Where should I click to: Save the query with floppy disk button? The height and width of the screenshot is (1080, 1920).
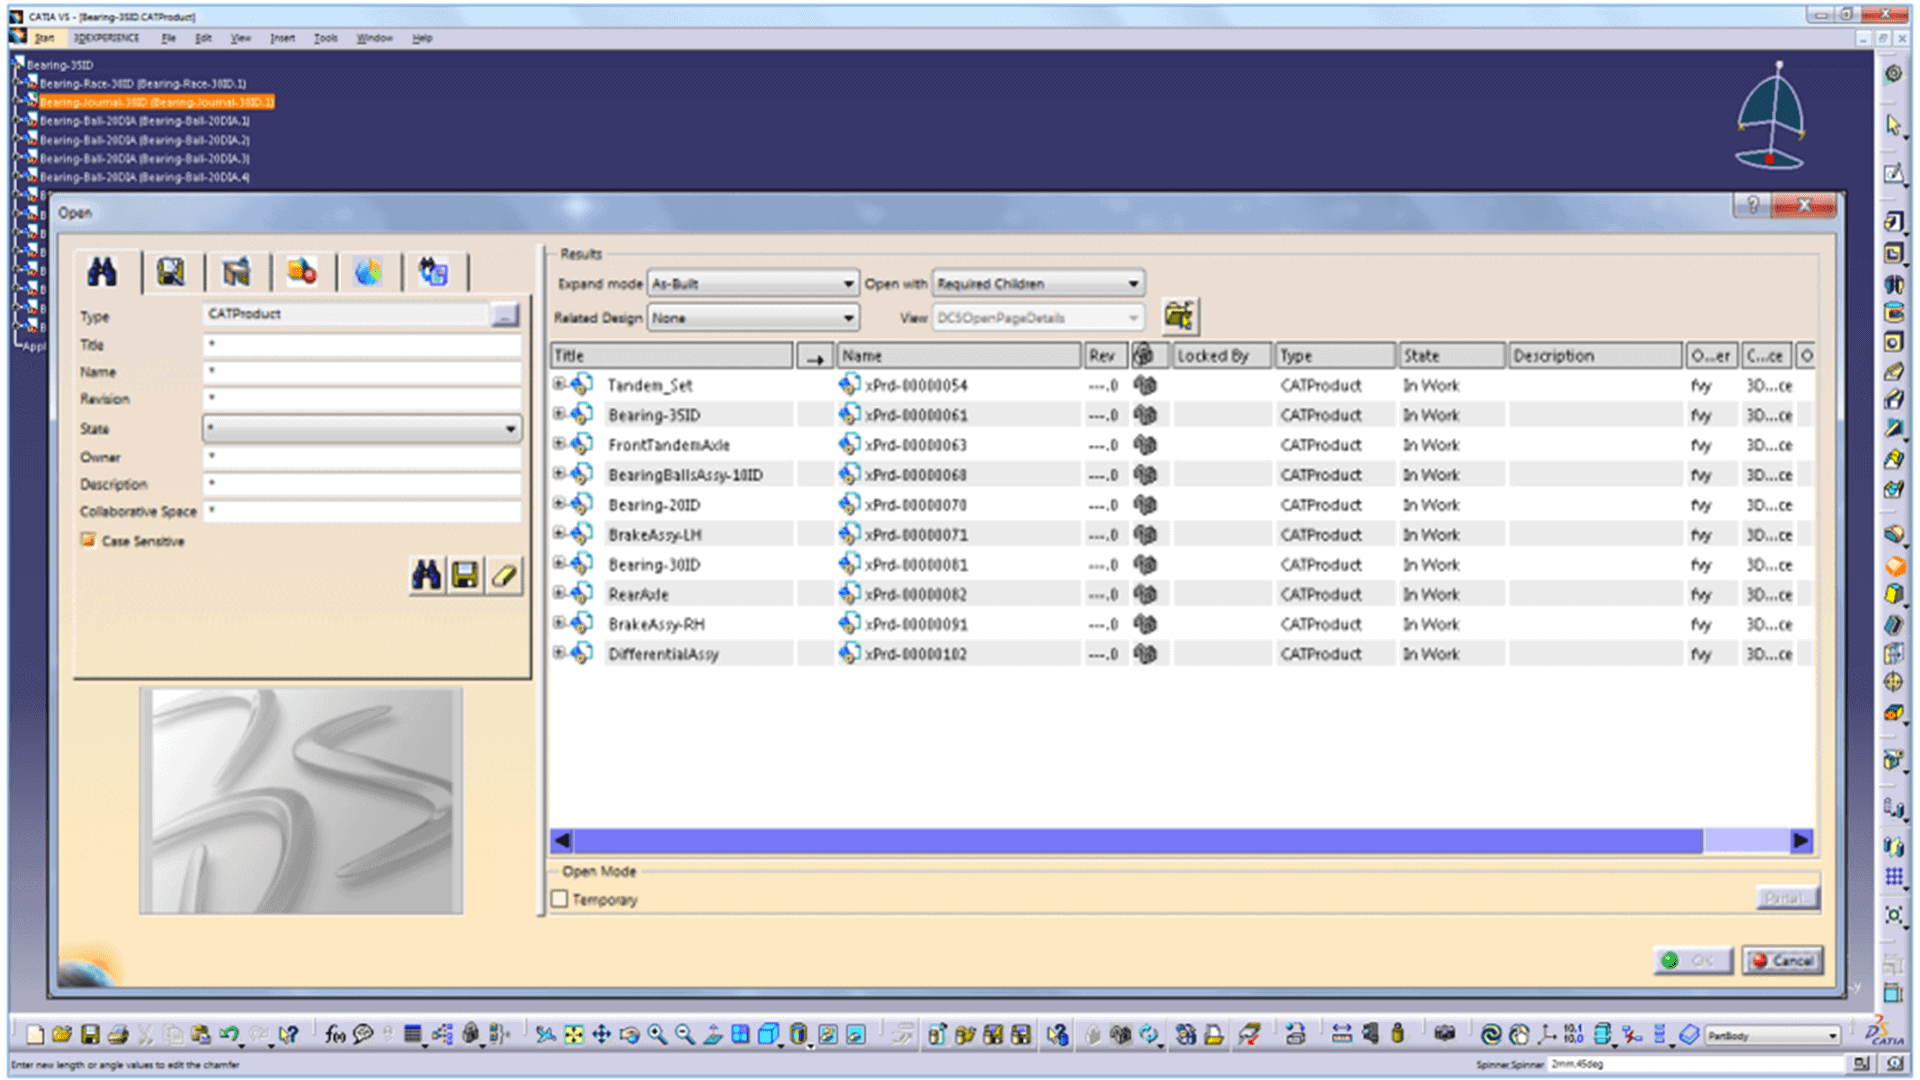point(465,575)
